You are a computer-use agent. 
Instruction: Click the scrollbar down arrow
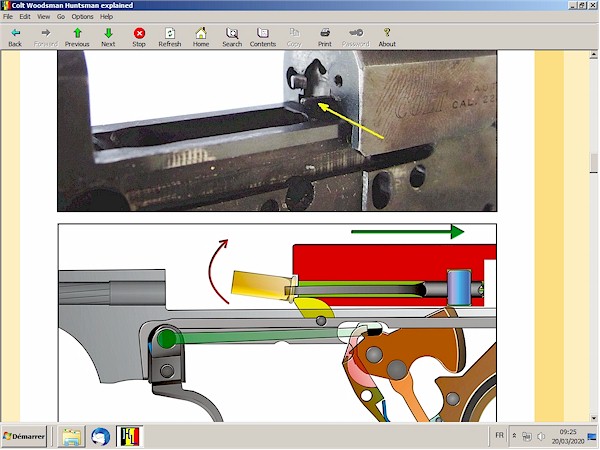coord(593,418)
